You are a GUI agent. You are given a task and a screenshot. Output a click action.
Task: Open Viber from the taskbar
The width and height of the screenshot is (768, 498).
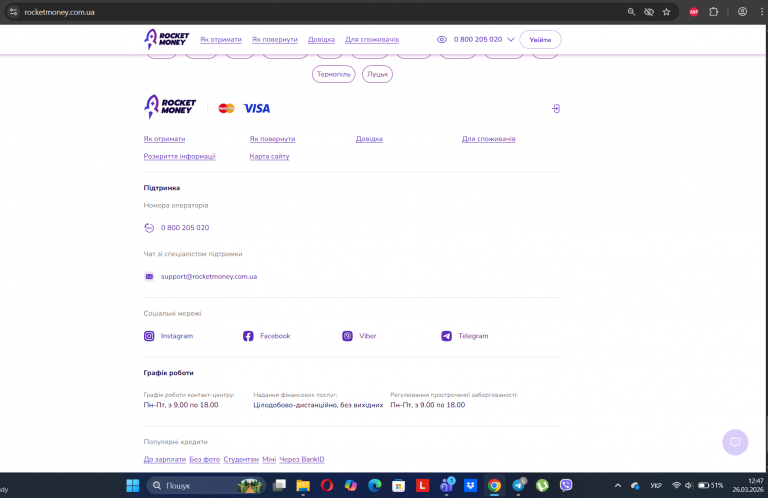tap(566, 486)
